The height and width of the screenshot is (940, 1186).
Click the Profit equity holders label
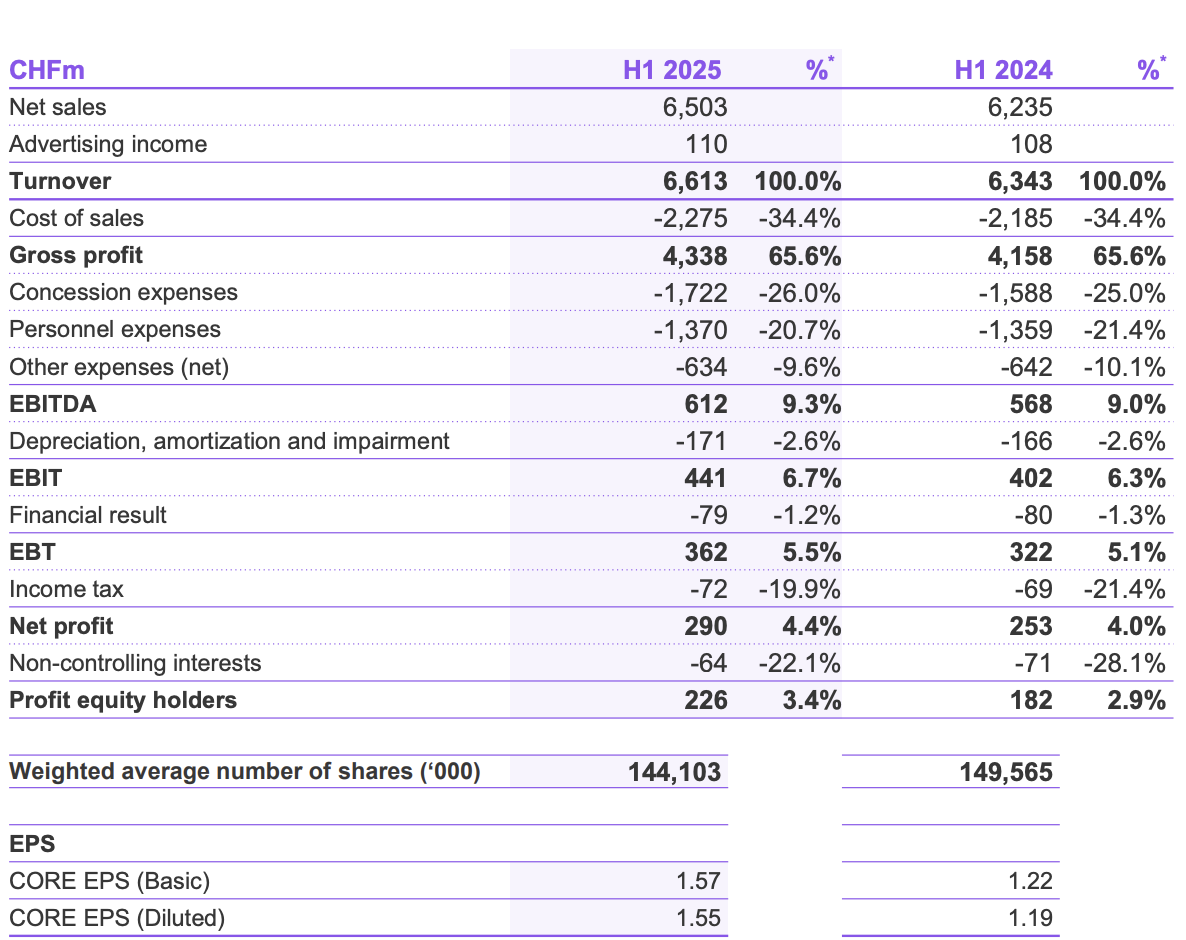(123, 700)
